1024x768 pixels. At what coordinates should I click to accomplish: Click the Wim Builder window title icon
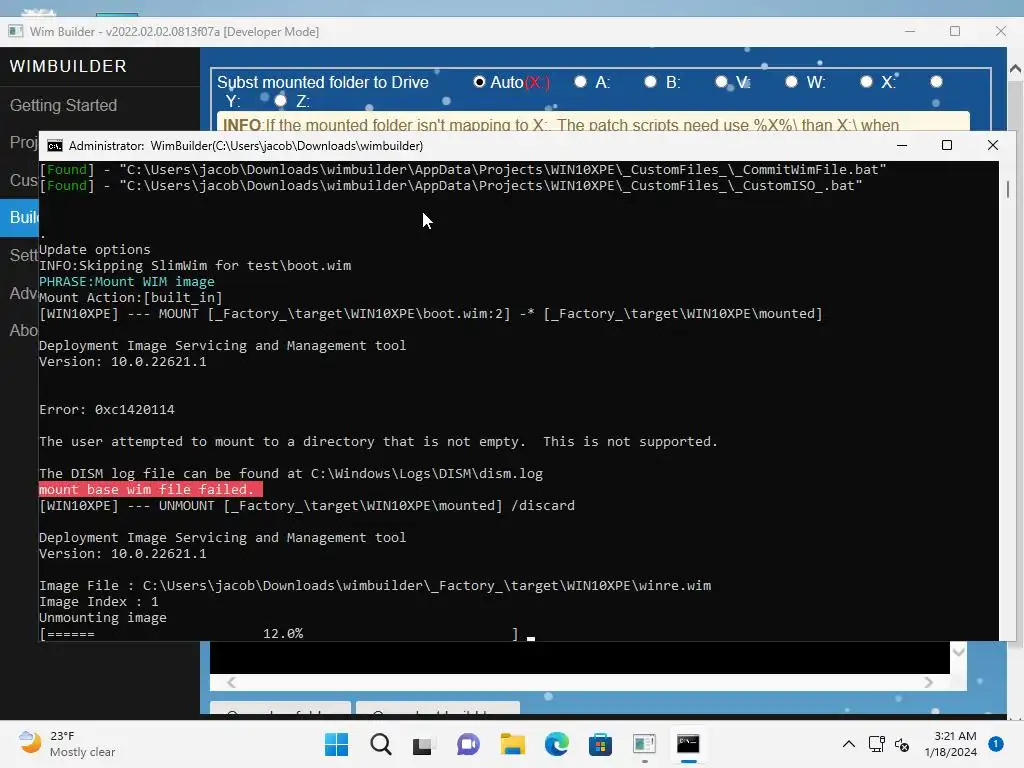16,31
